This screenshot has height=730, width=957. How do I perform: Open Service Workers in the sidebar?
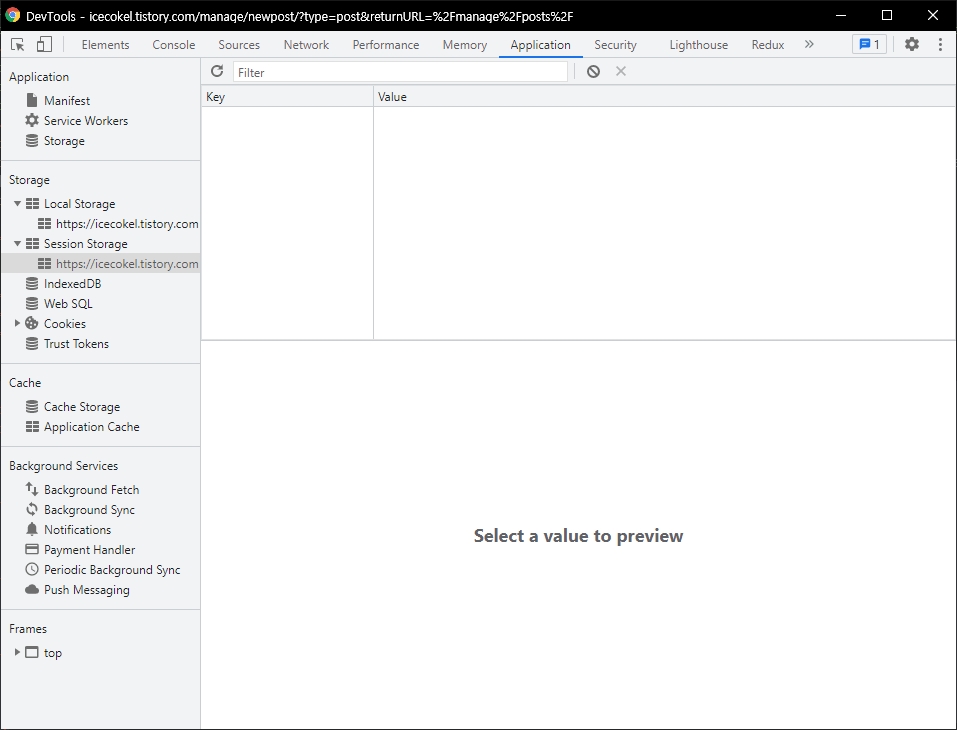85,121
